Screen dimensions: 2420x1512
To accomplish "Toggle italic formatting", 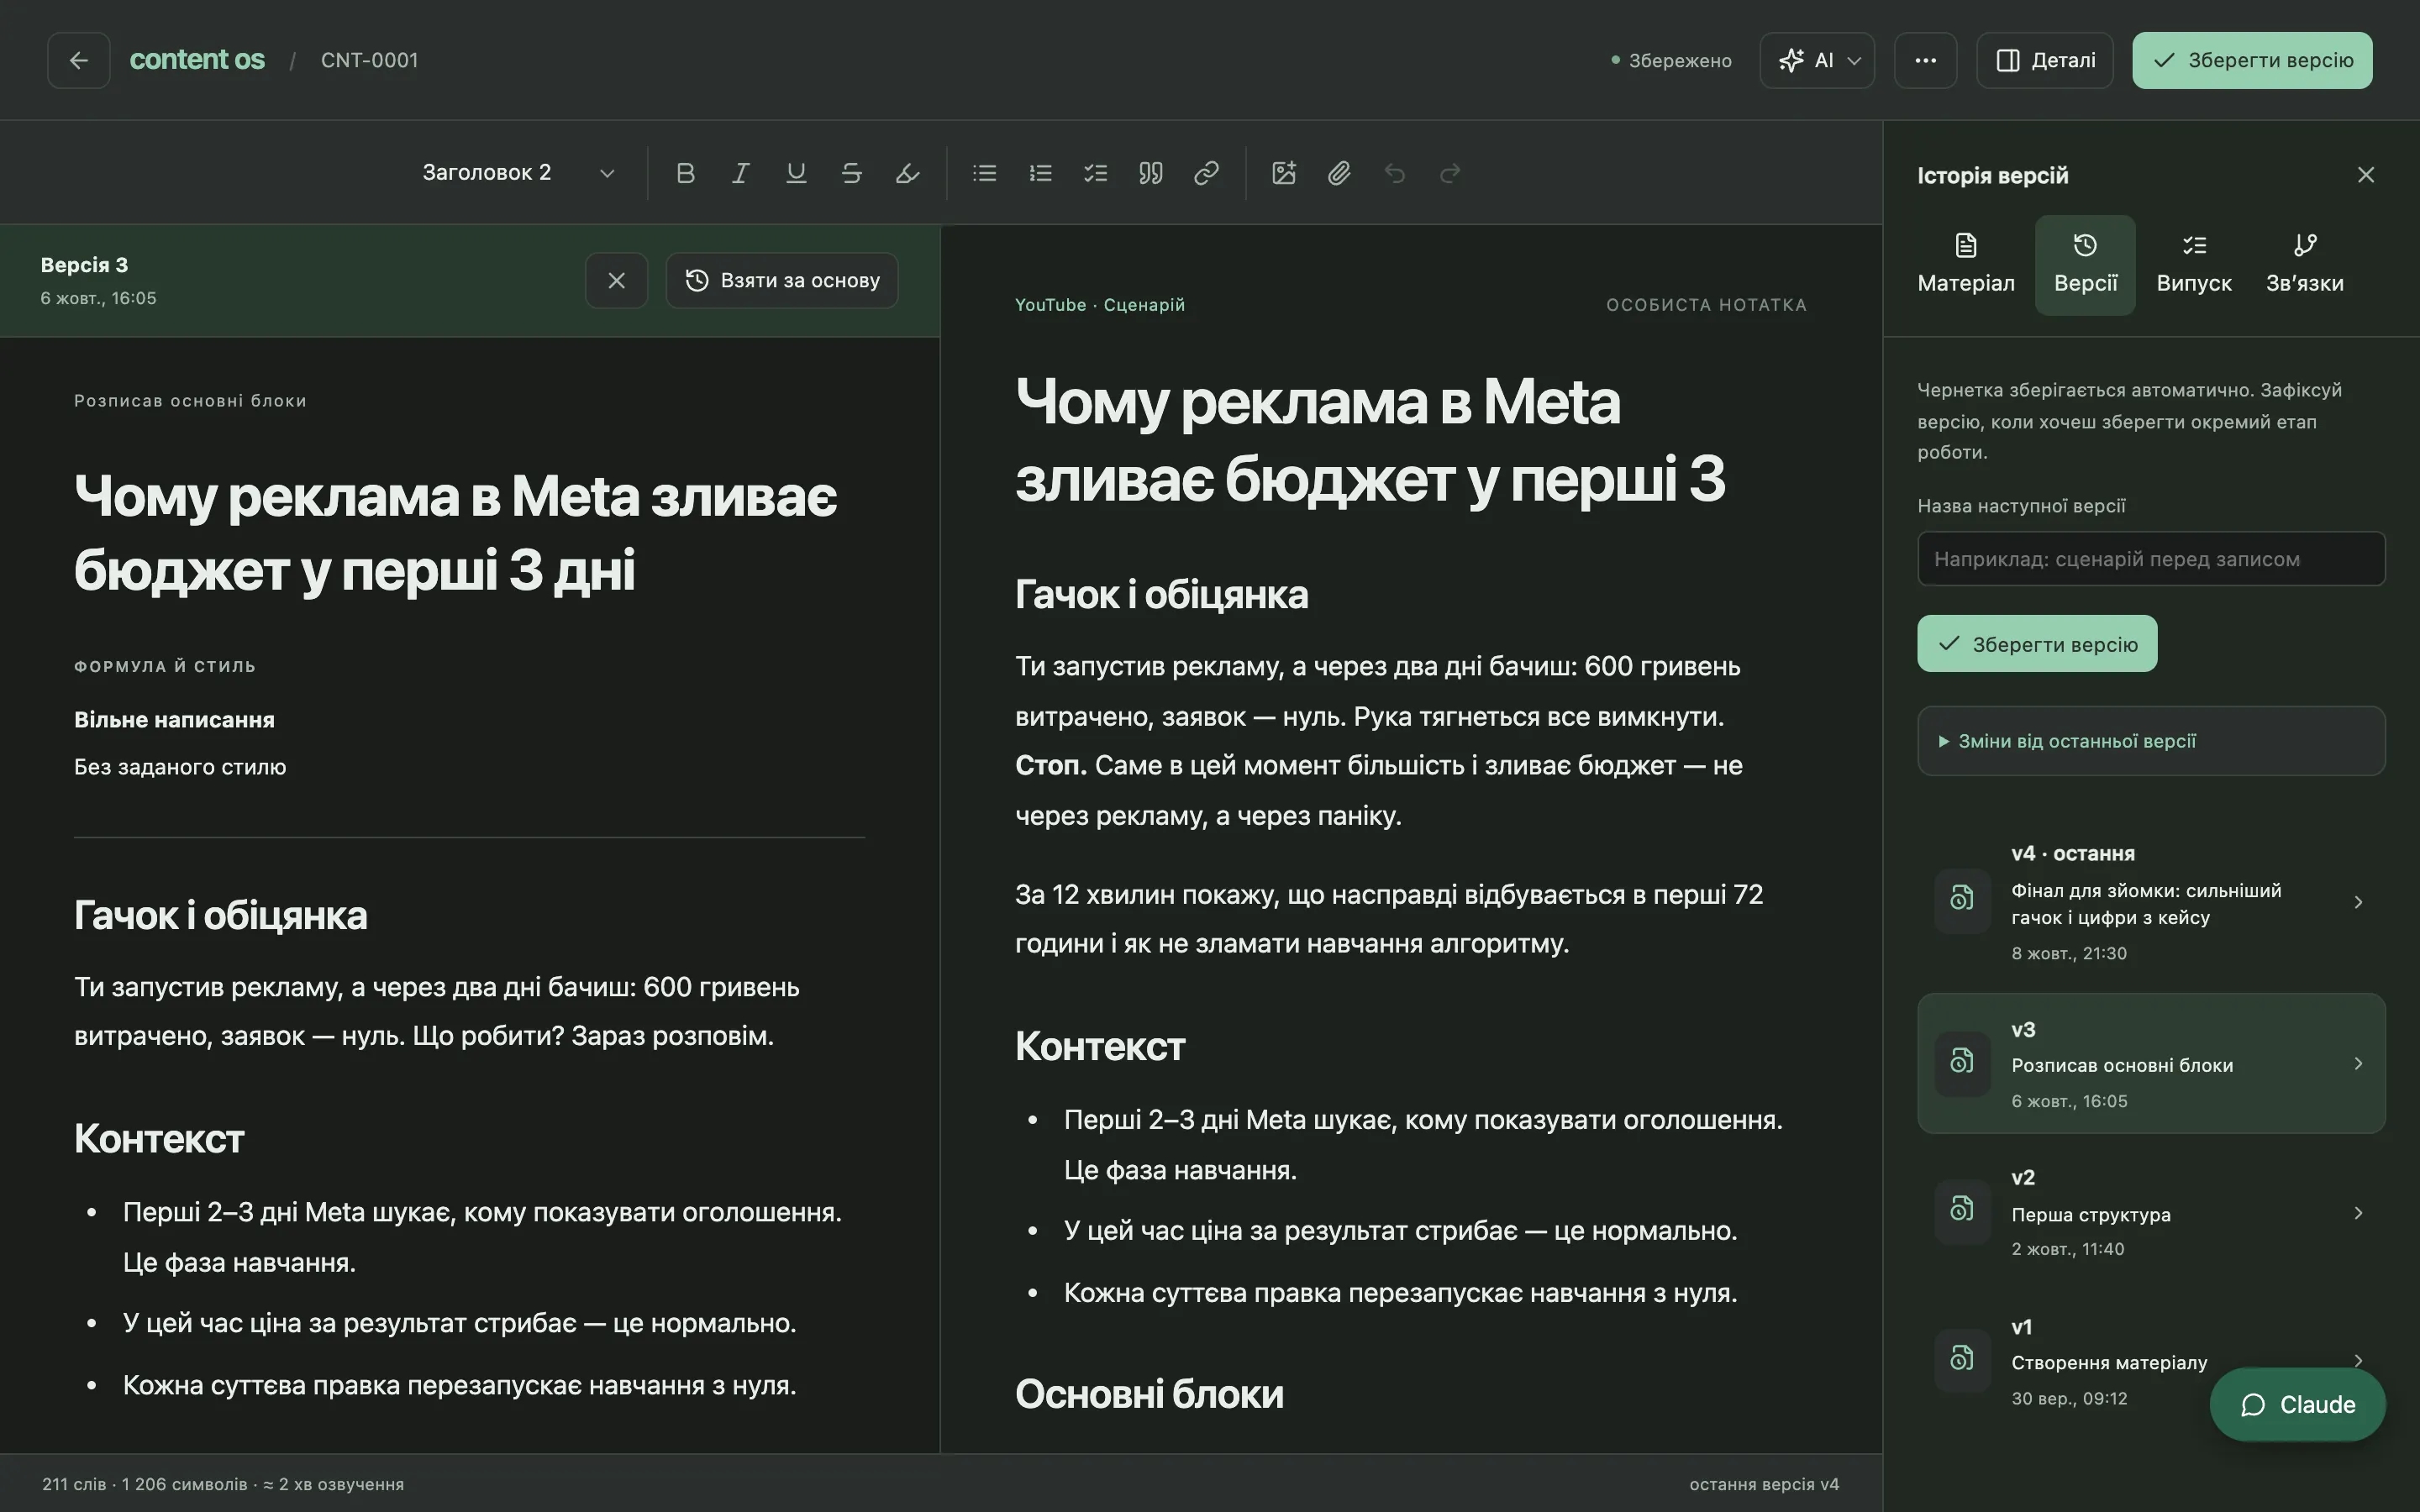I will (740, 173).
